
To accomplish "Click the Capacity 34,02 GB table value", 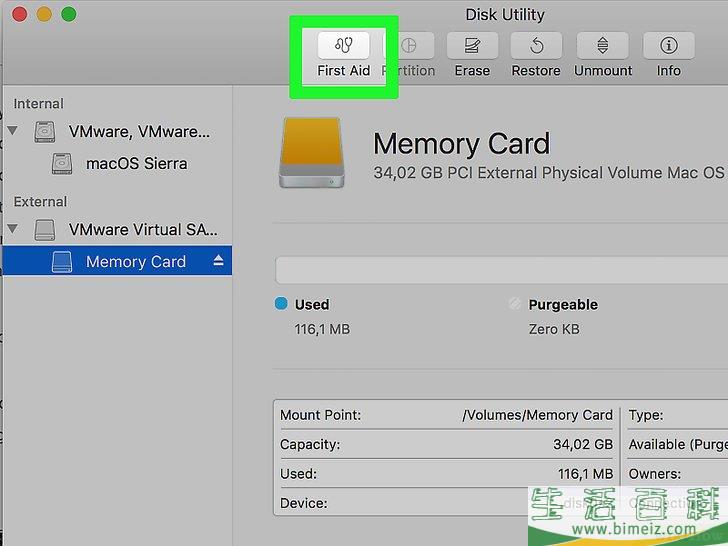I will [583, 444].
